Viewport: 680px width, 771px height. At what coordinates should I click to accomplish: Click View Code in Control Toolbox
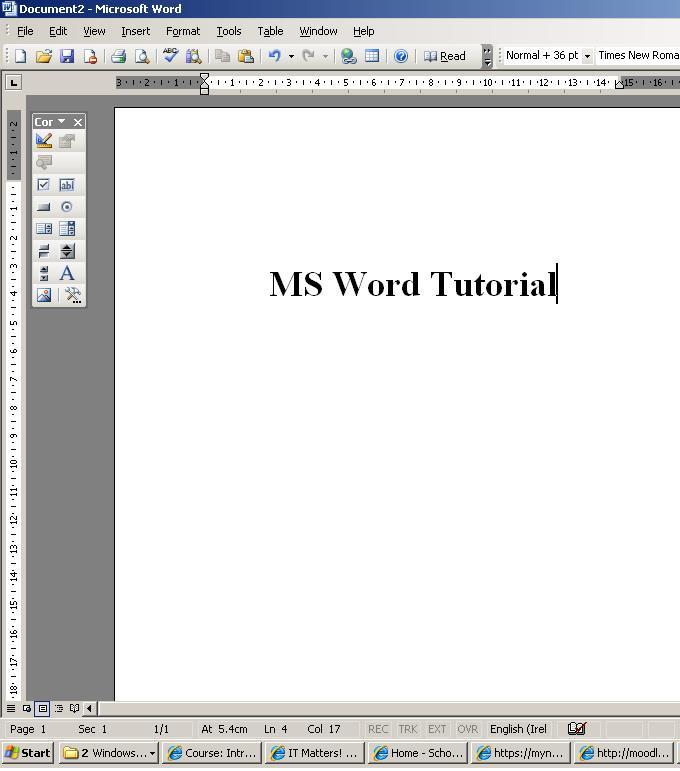click(x=44, y=162)
